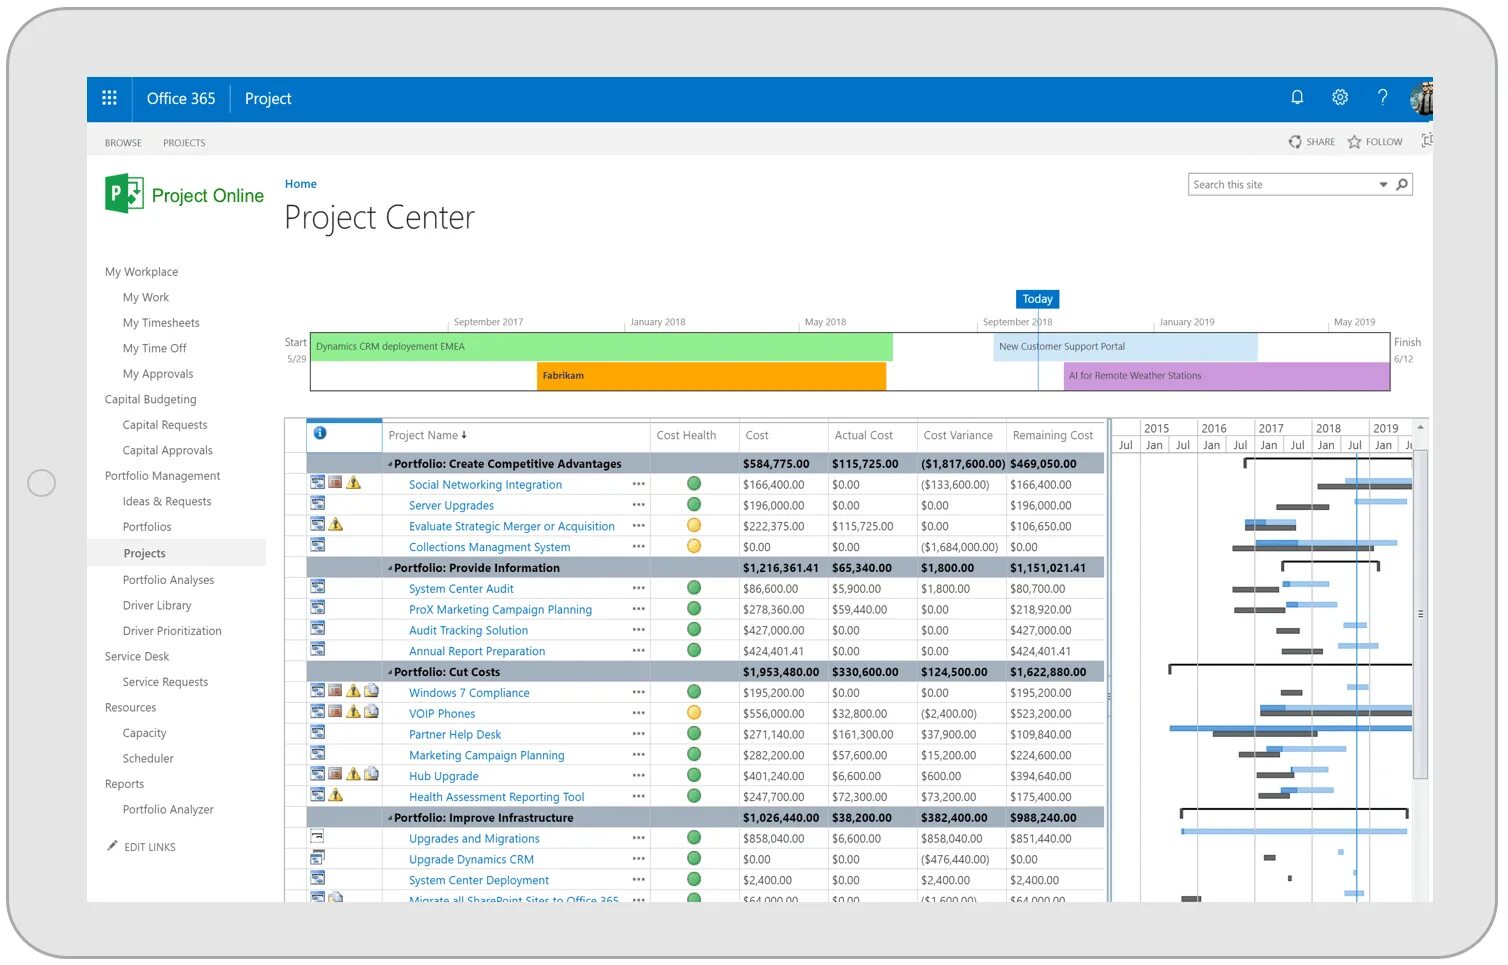Image resolution: width=1508 pixels, height=965 pixels.
Task: Click yellow cost health indicator for VOIP Phones
Action: tap(693, 713)
